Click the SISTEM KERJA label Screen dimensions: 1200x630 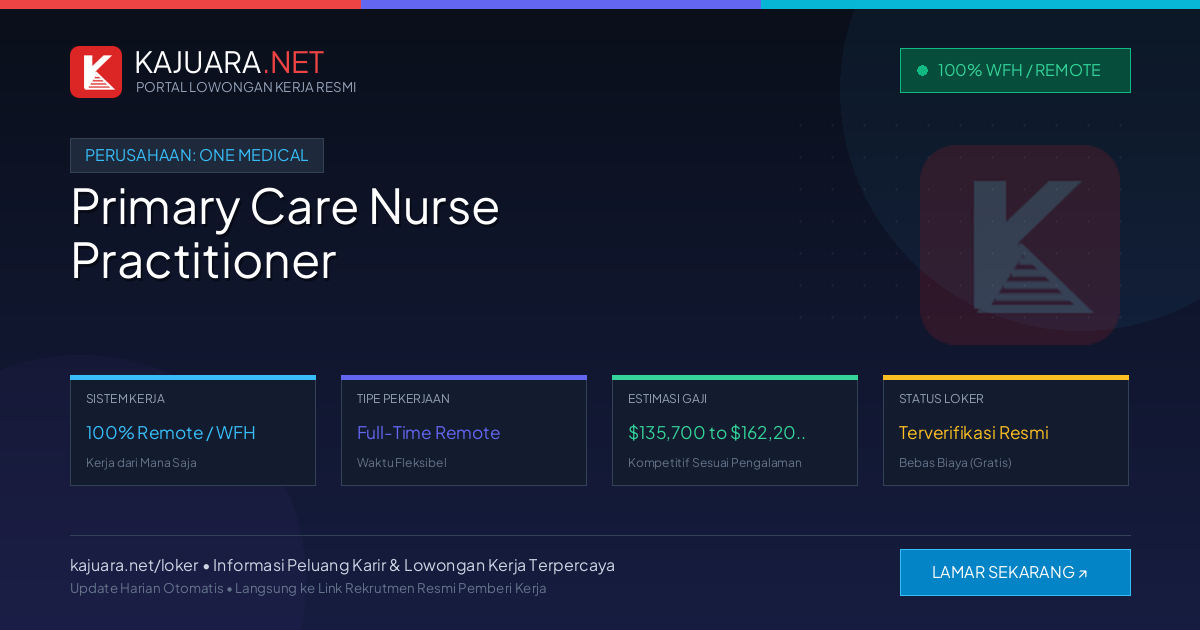125,398
